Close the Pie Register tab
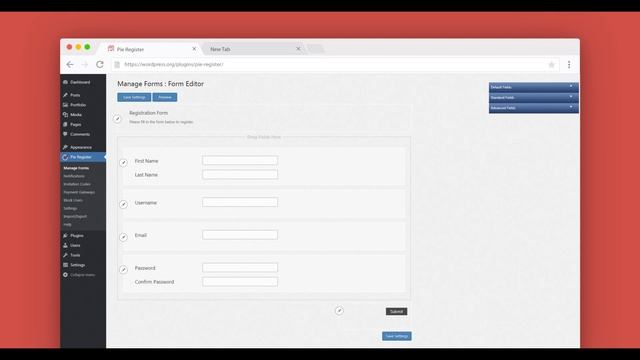The image size is (640, 360). pyautogui.click(x=194, y=49)
